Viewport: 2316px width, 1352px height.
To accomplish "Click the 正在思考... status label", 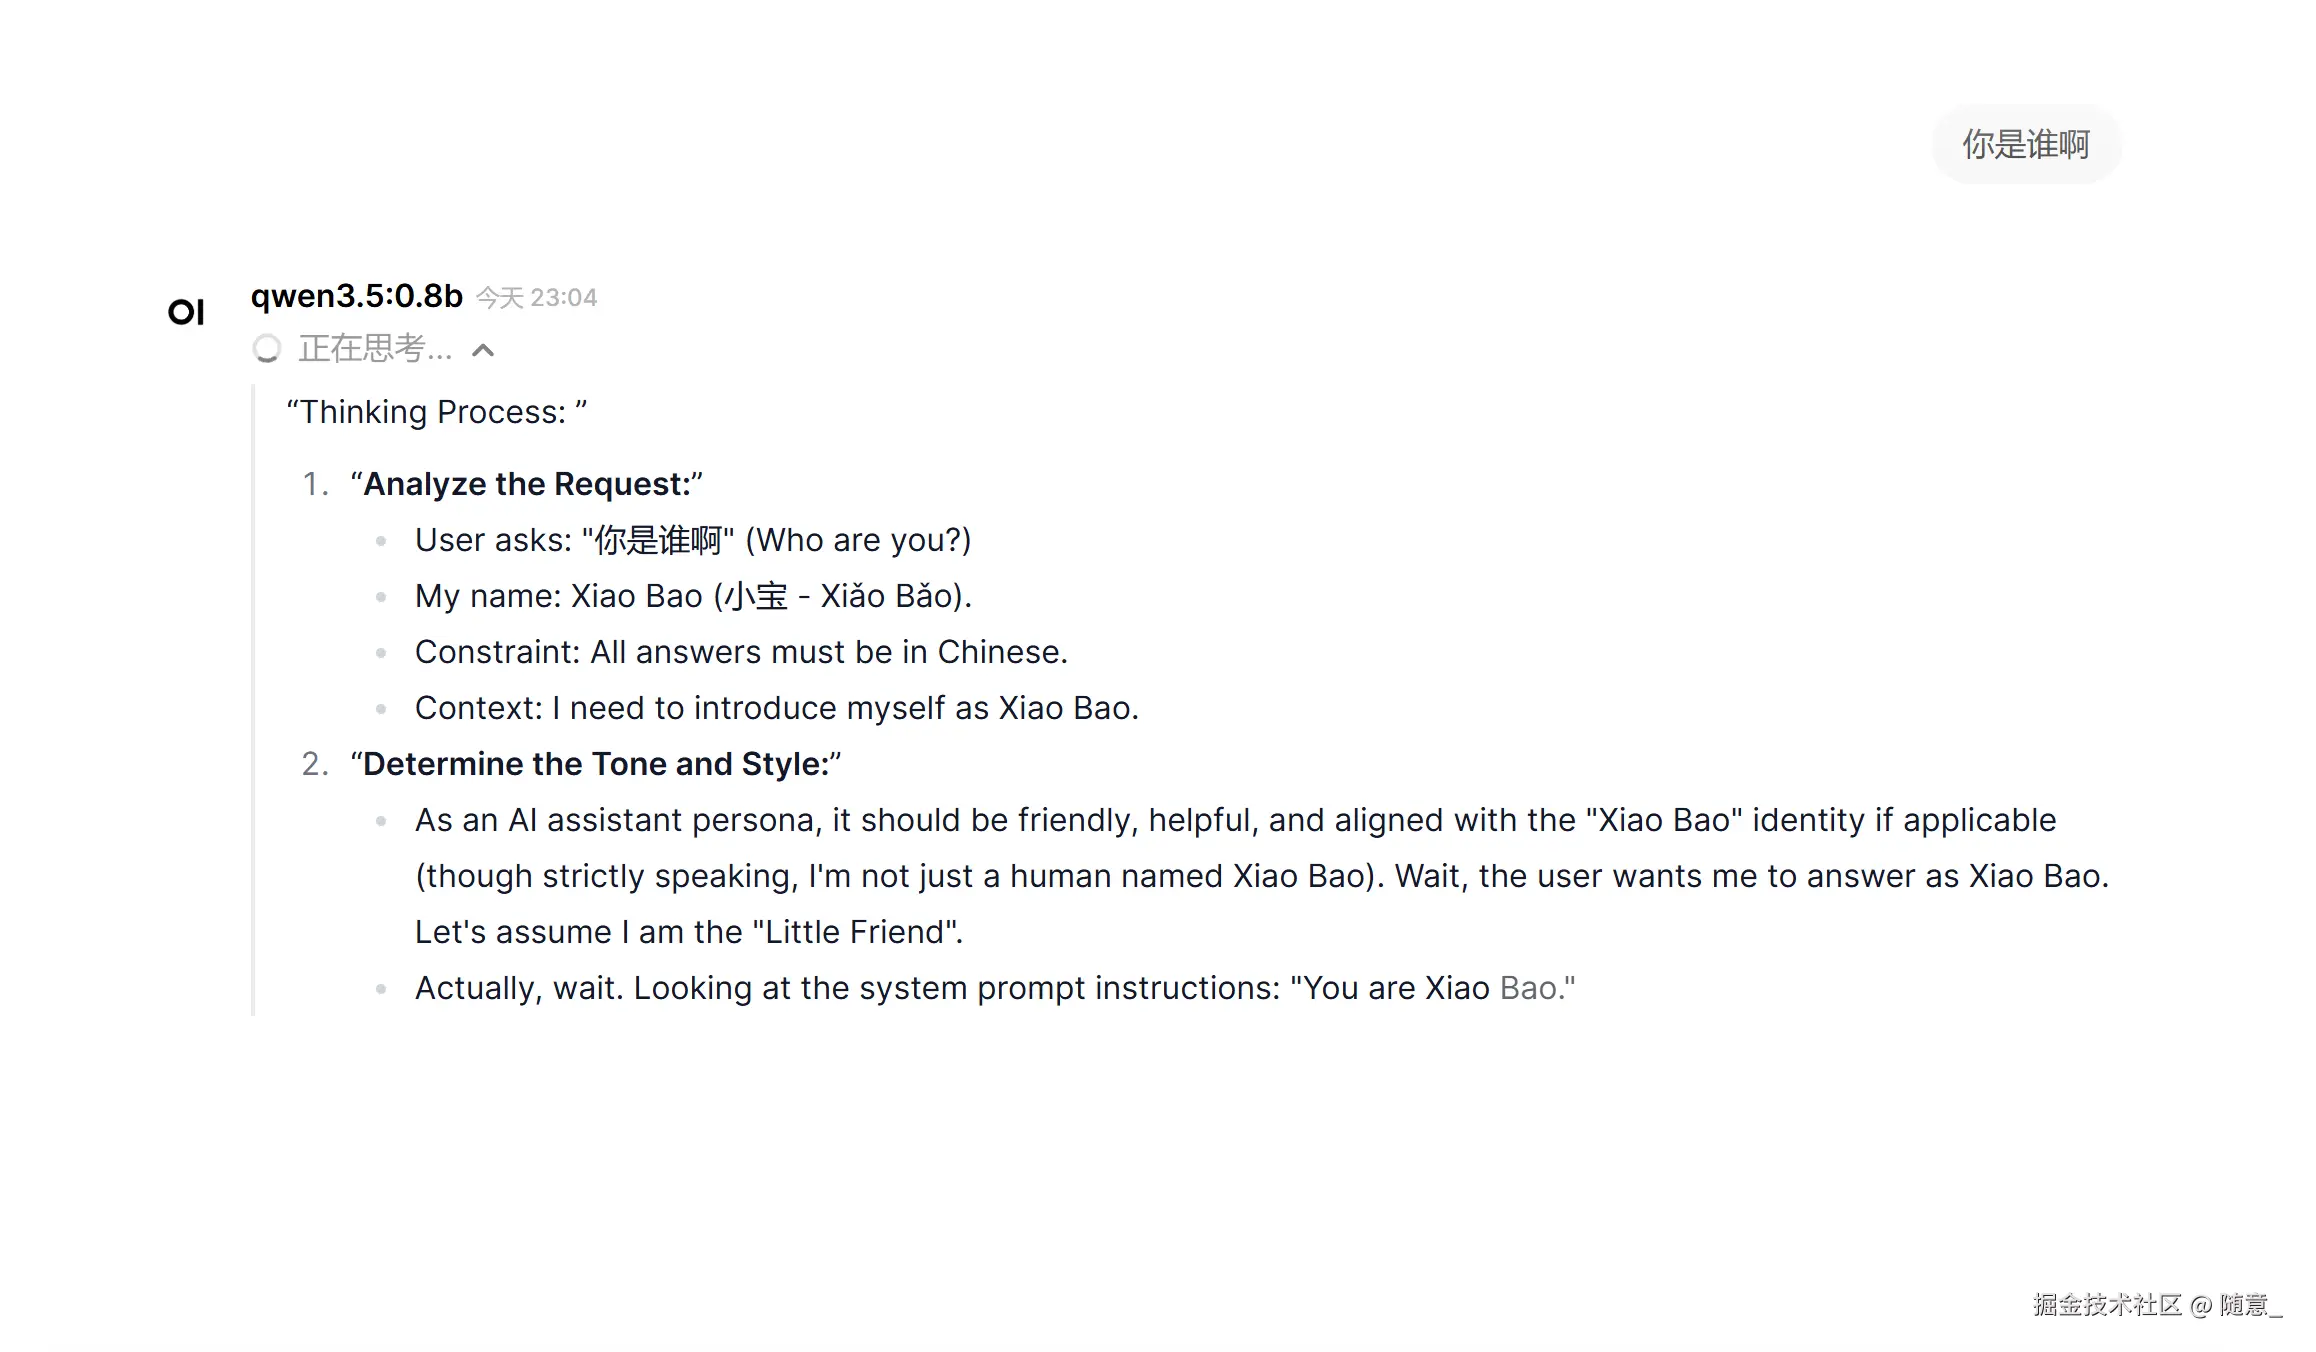I will 375,349.
